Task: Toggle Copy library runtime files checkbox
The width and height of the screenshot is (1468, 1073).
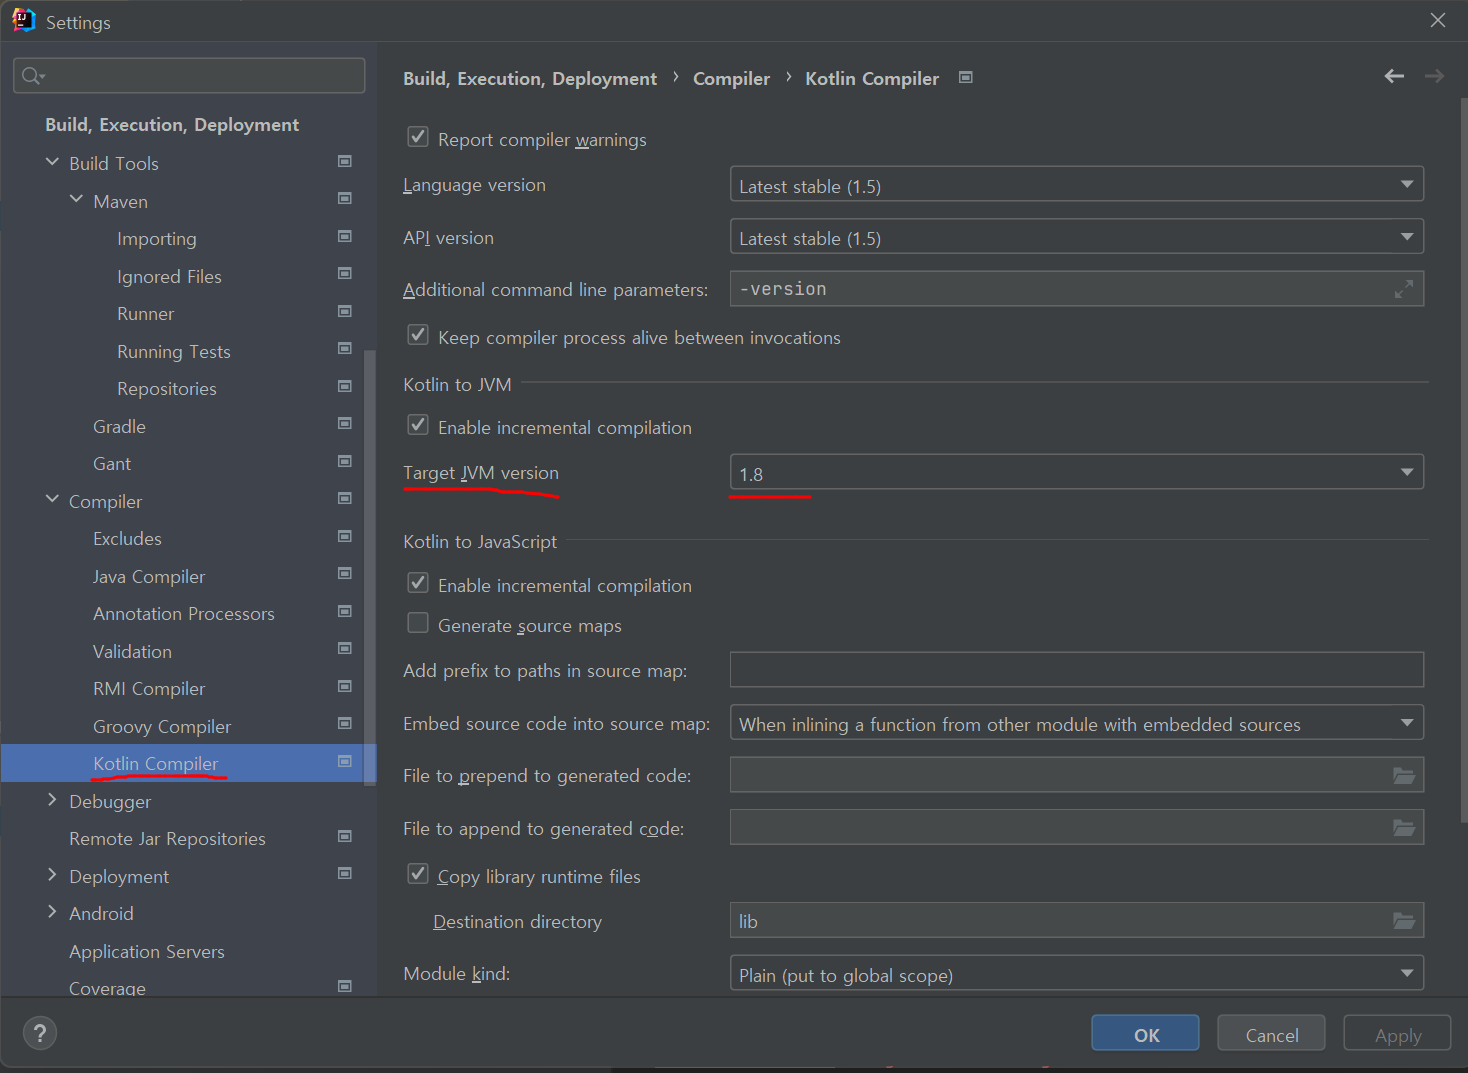Action: [418, 874]
